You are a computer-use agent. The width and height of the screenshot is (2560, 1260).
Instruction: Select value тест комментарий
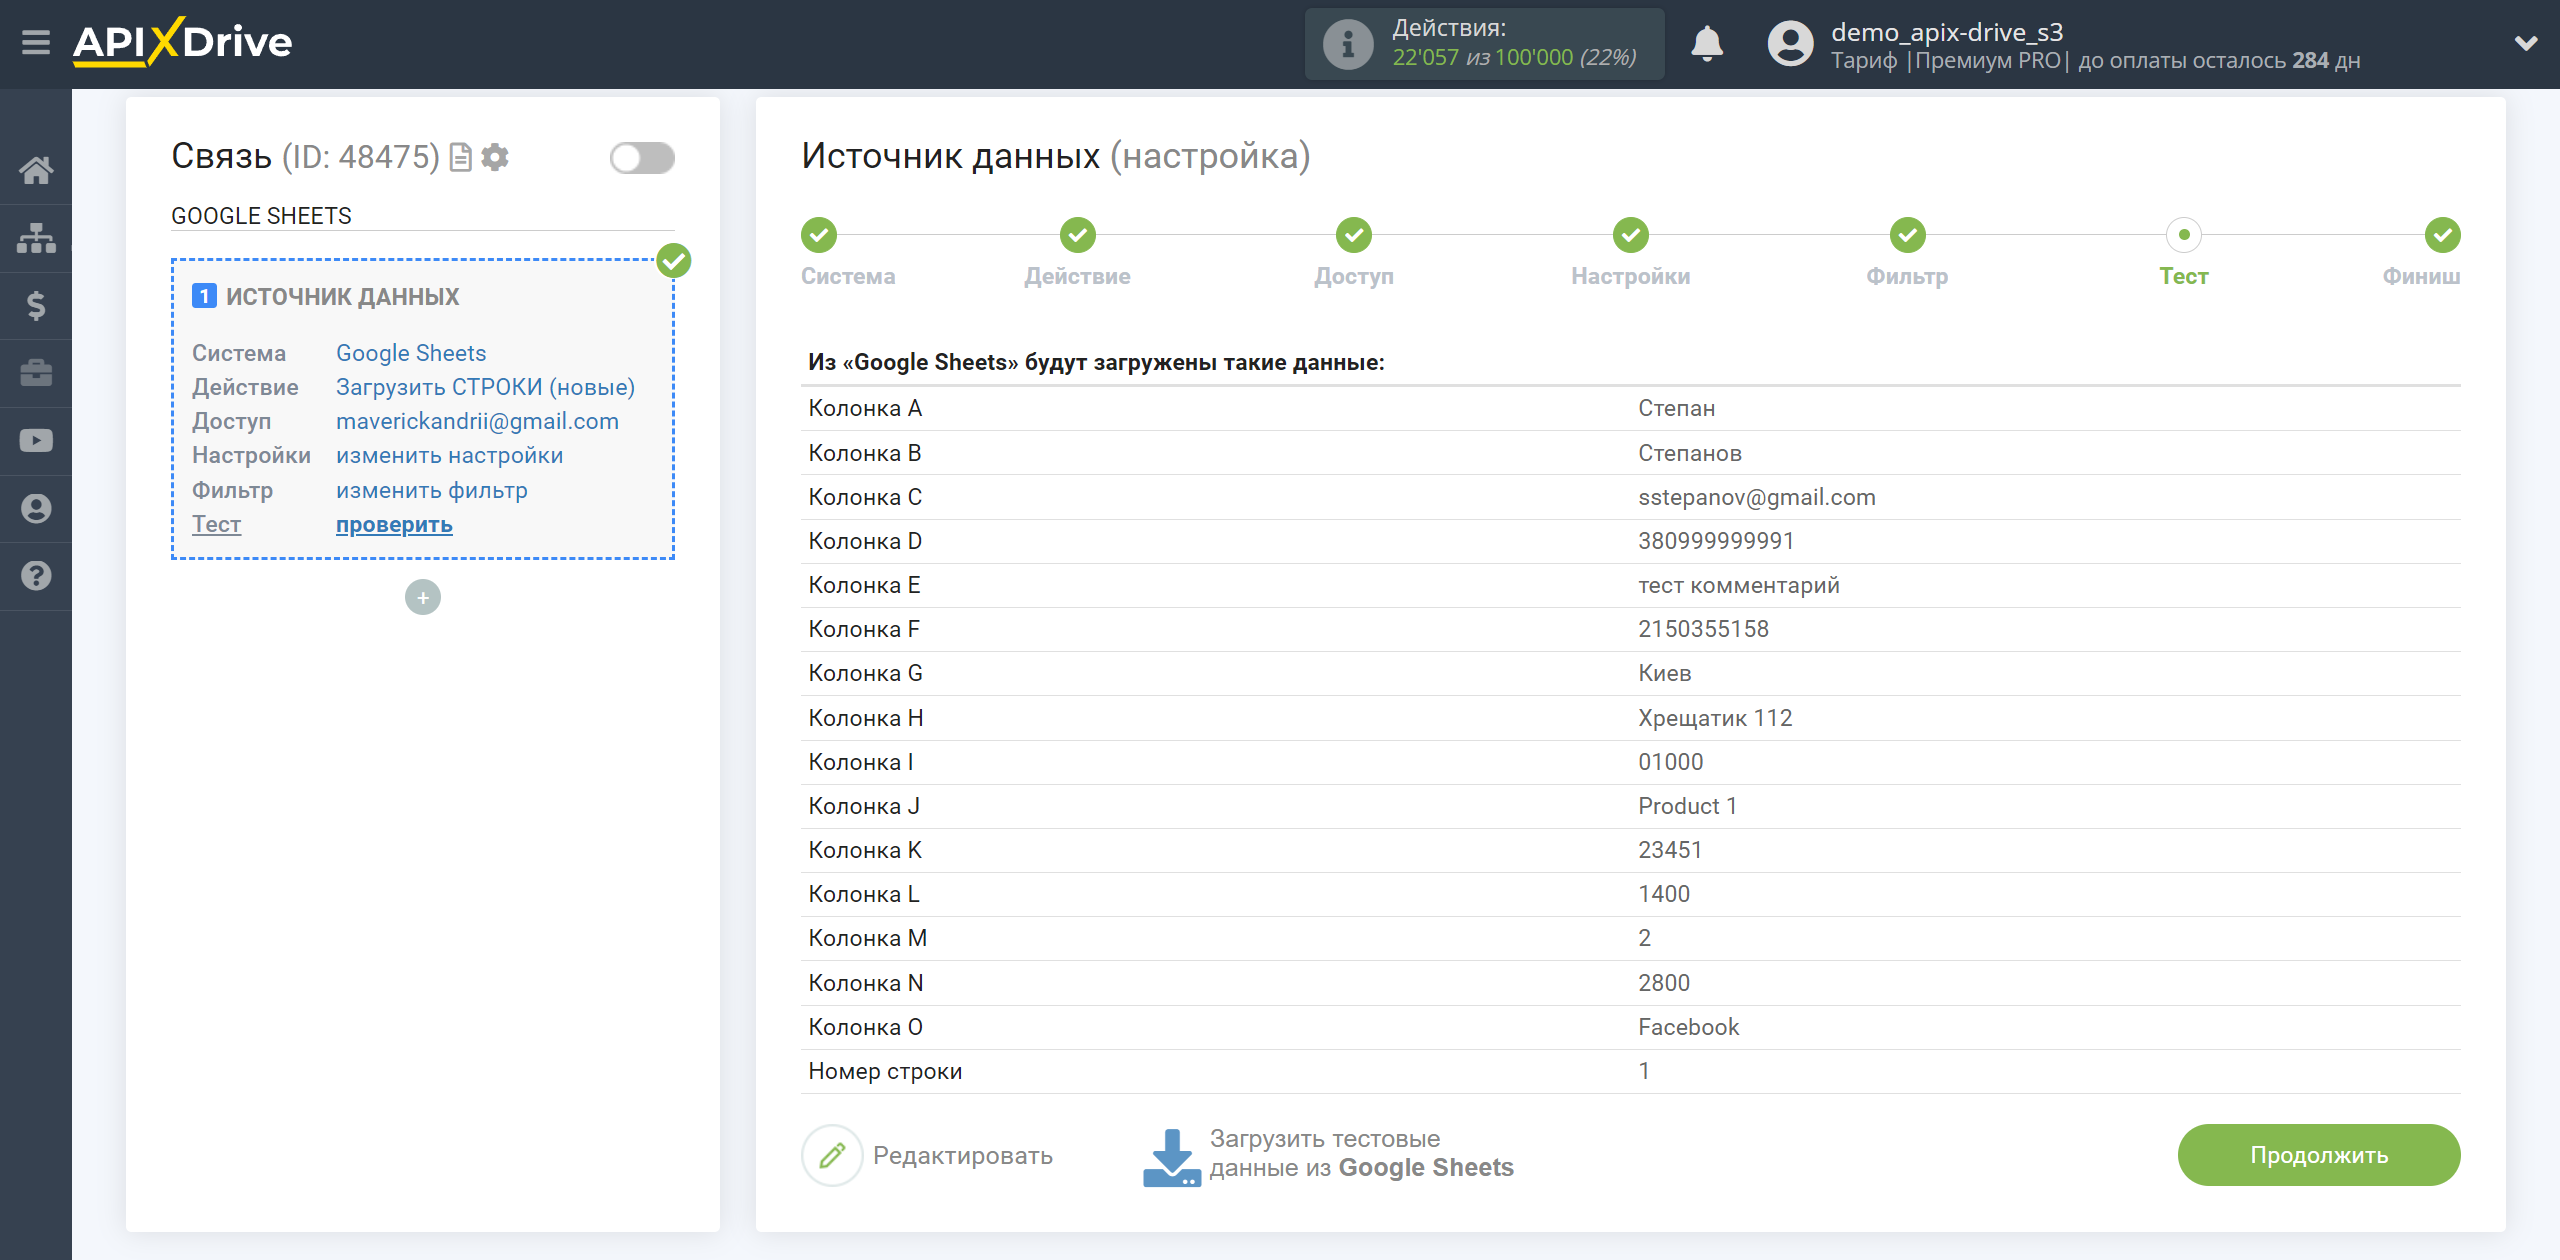1738,585
